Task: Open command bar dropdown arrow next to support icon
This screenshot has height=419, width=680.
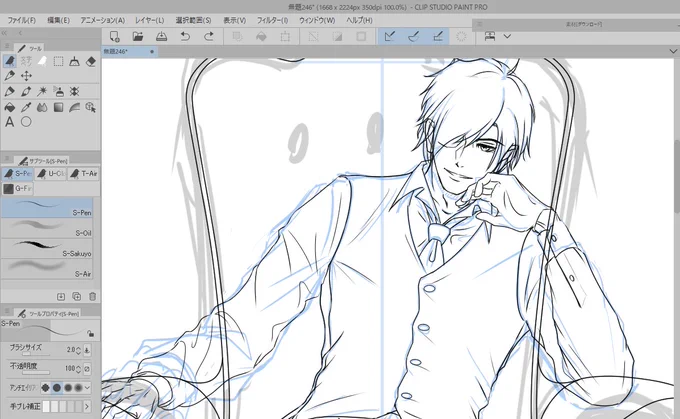Action: pyautogui.click(x=507, y=36)
